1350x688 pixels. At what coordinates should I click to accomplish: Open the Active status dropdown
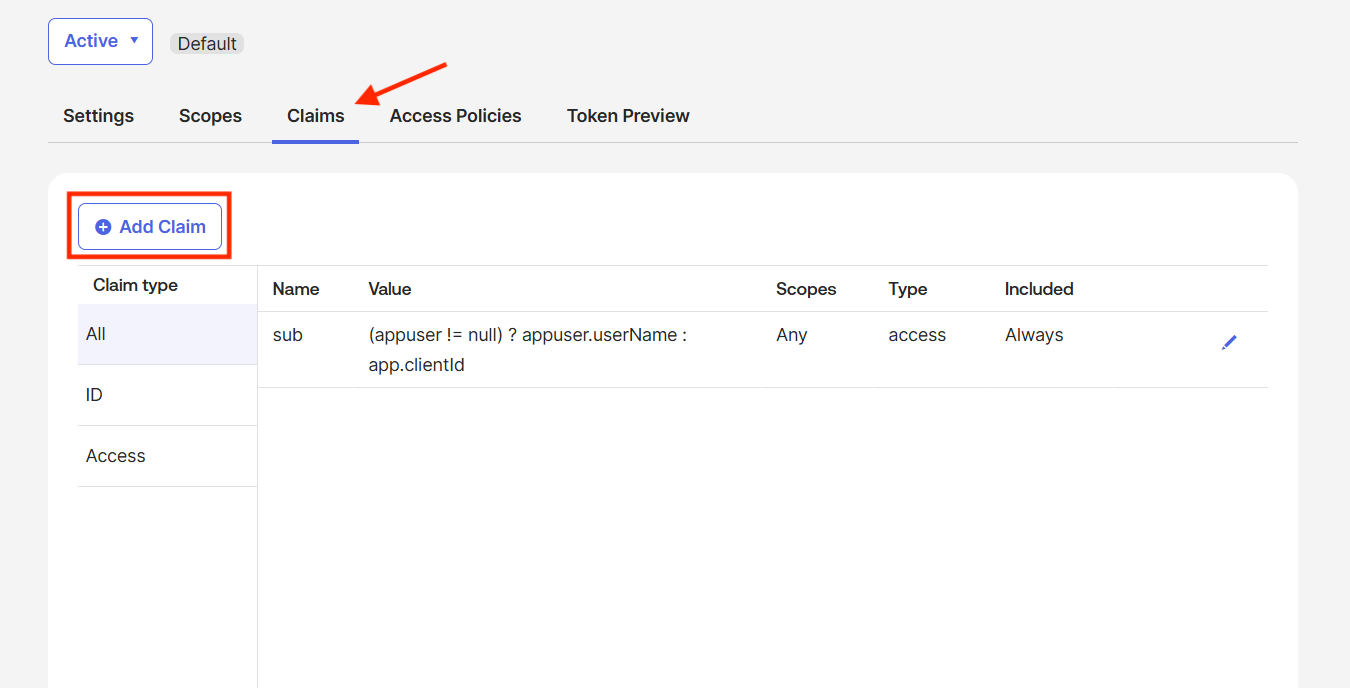pos(100,41)
